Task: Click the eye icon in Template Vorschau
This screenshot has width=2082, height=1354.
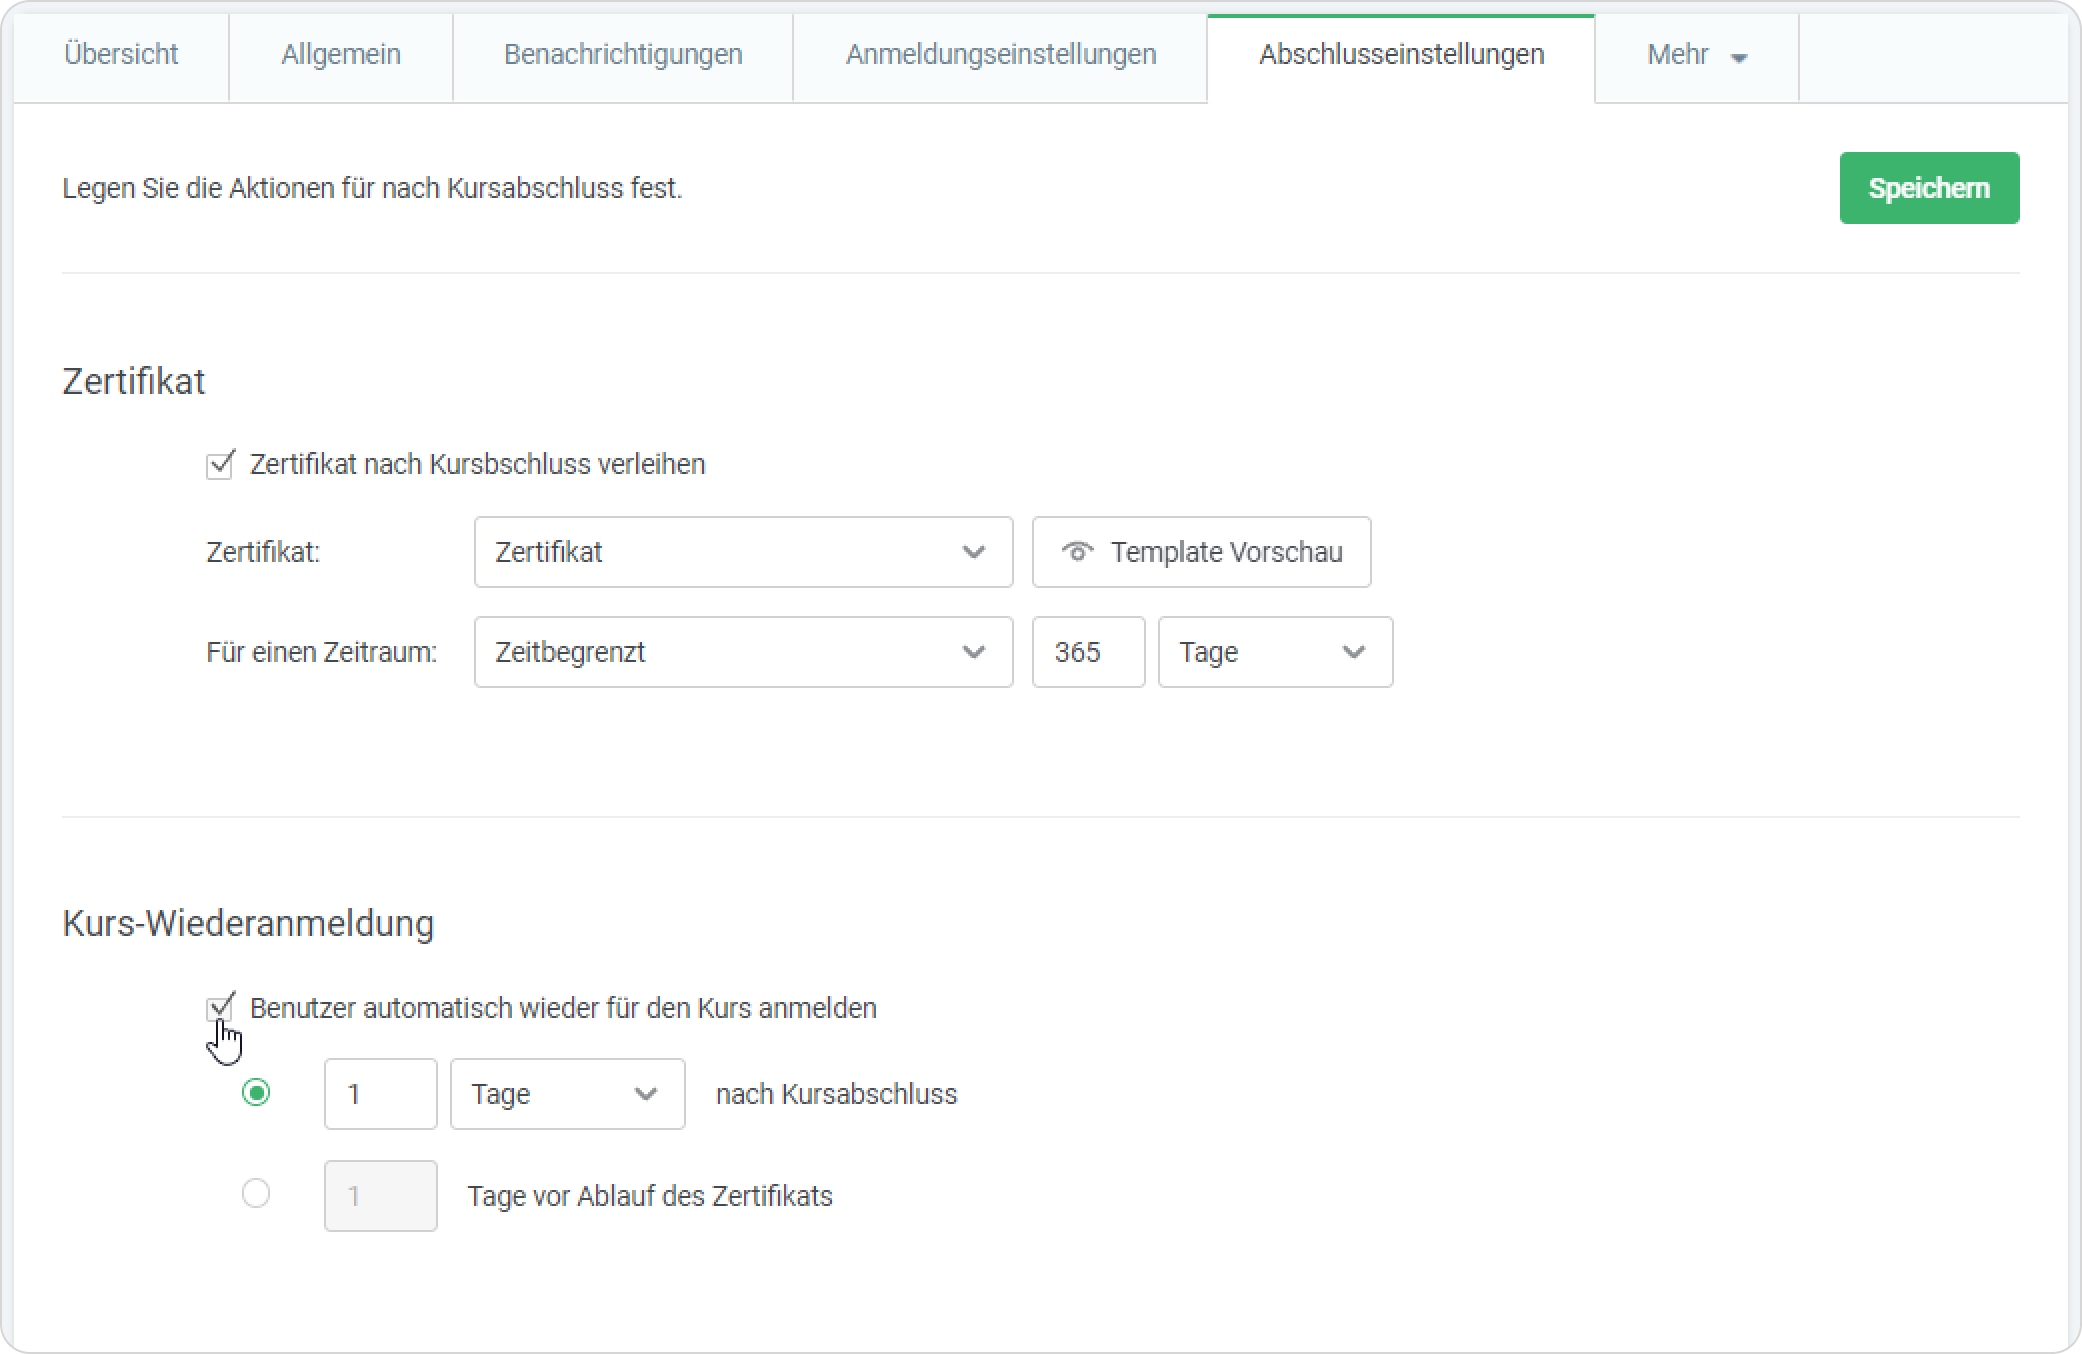Action: tap(1077, 552)
